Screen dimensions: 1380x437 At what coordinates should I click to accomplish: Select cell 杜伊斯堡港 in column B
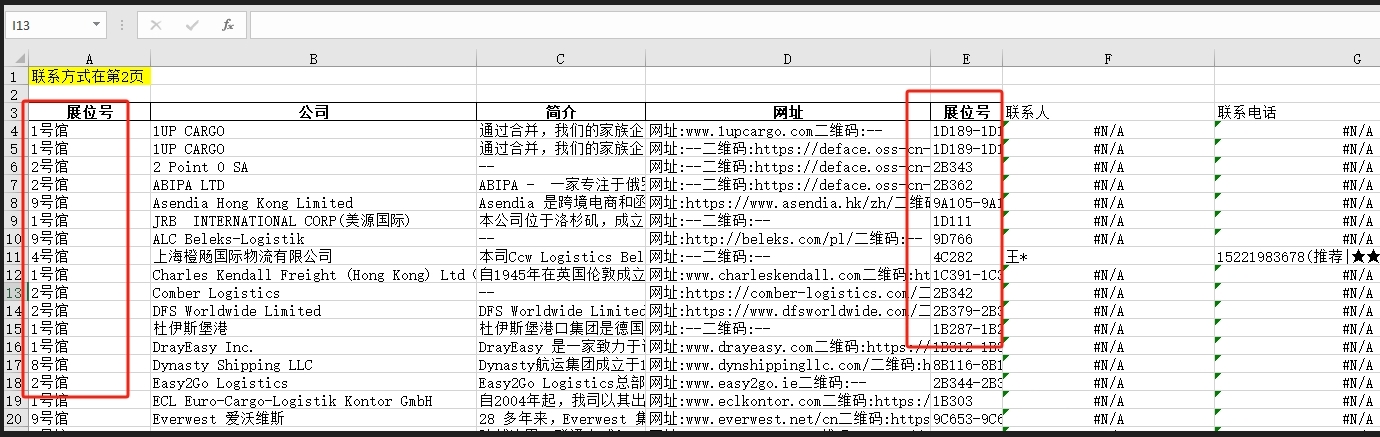coord(313,328)
